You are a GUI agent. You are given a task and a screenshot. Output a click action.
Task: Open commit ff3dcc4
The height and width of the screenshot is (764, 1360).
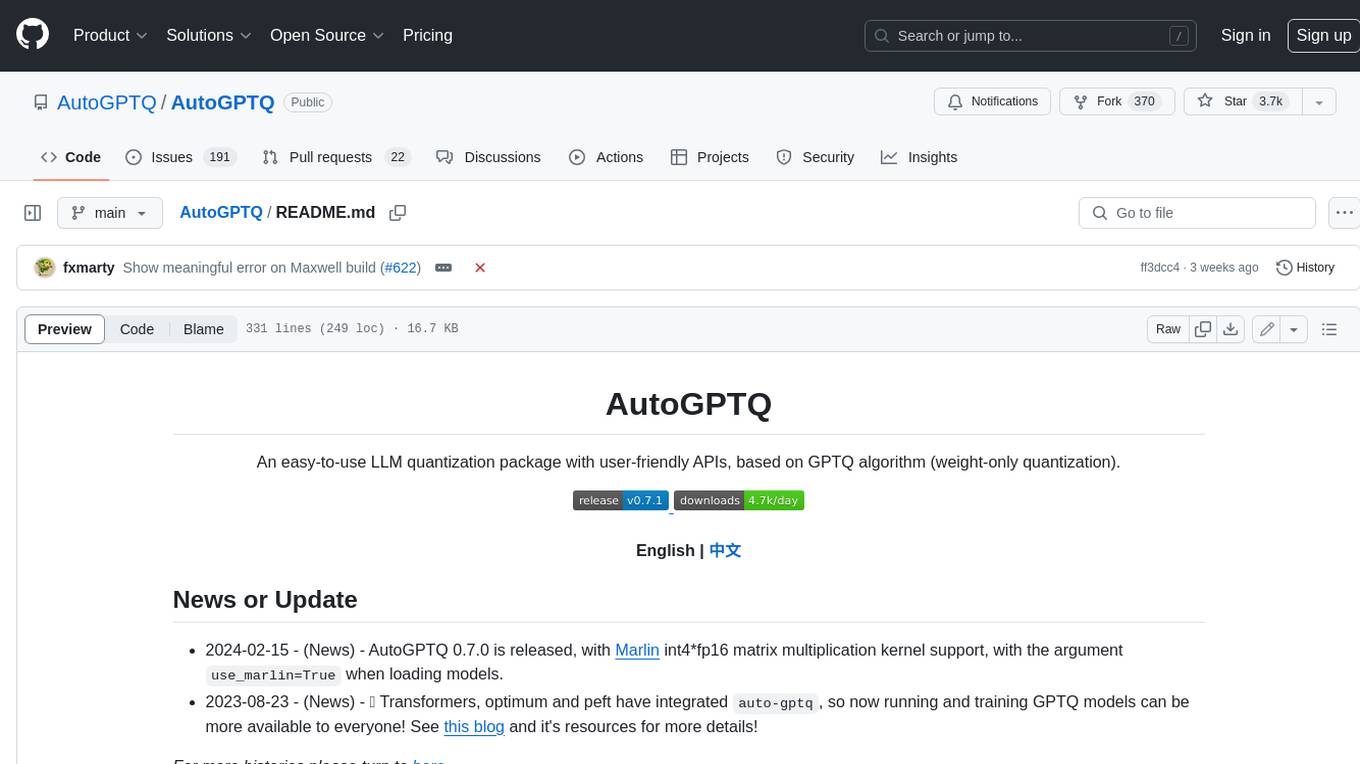click(x=1160, y=268)
